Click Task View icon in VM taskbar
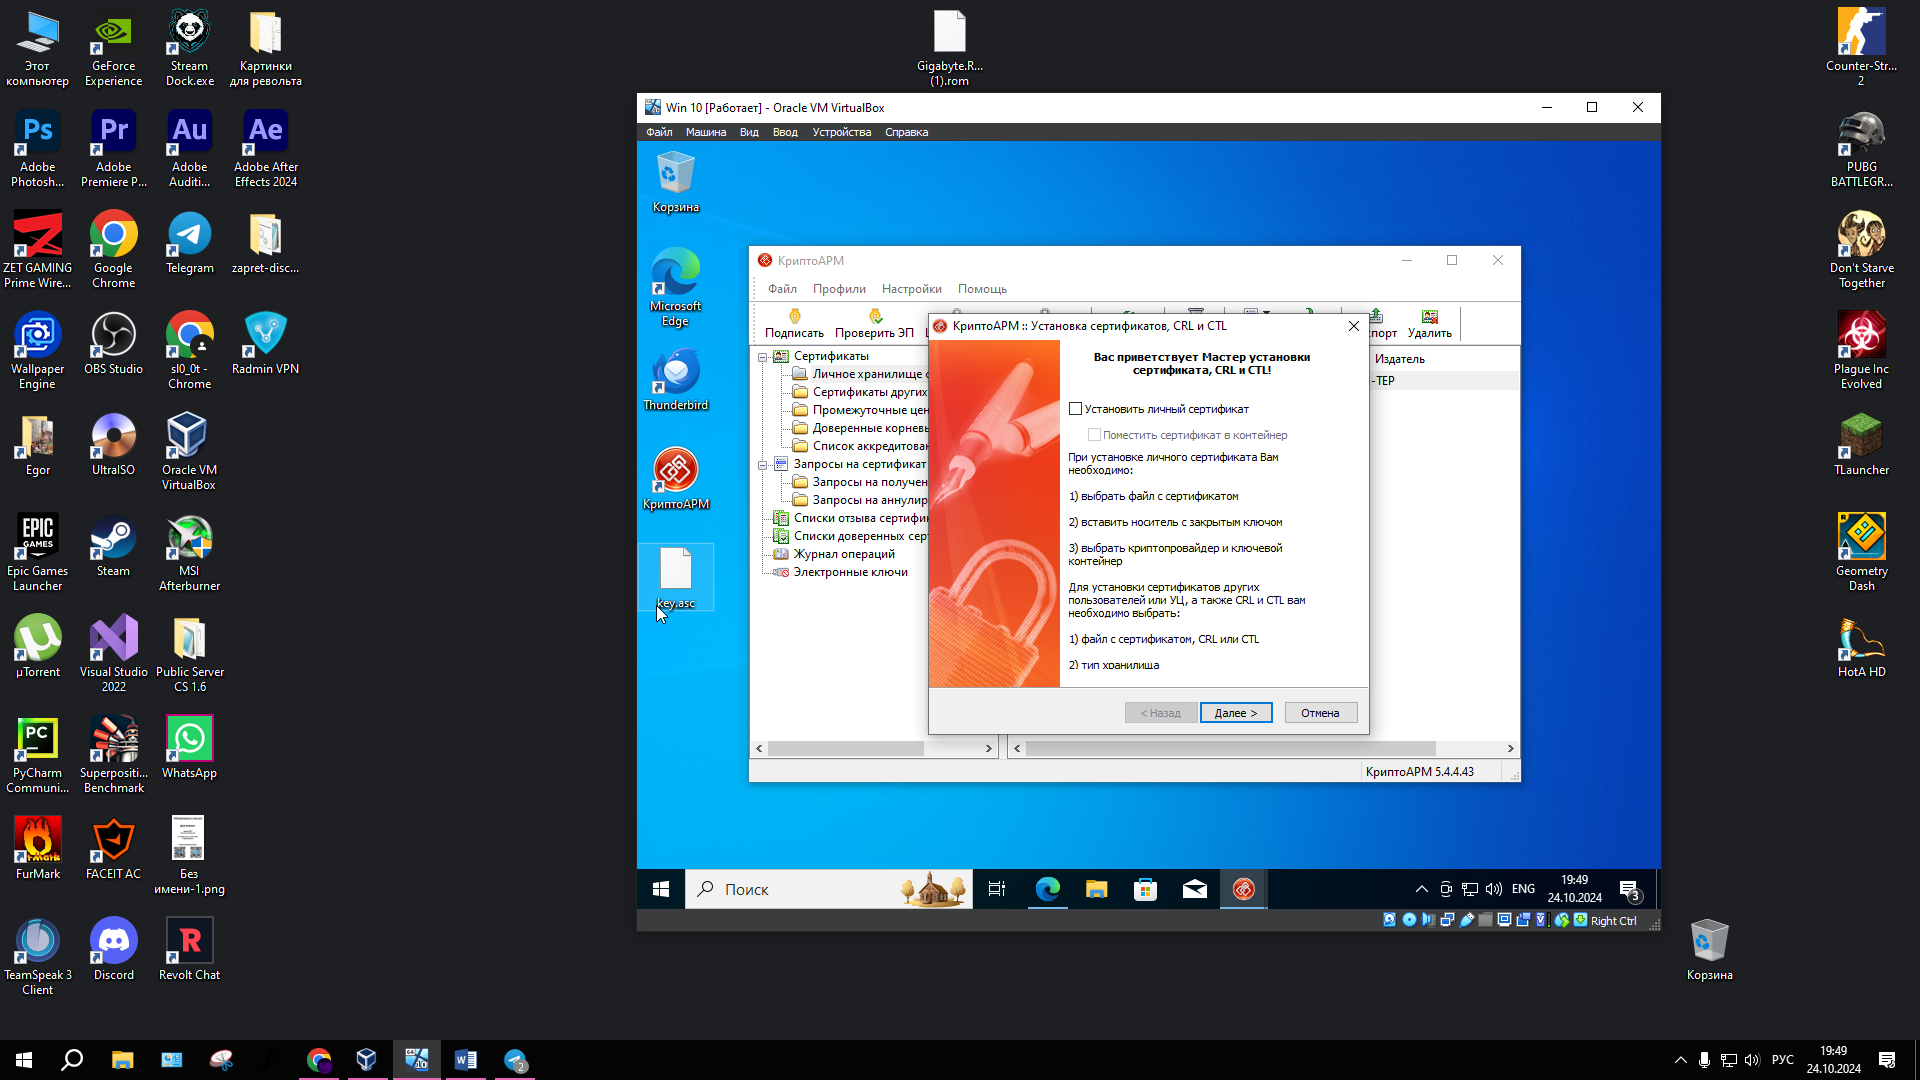The image size is (1920, 1080). (x=997, y=889)
